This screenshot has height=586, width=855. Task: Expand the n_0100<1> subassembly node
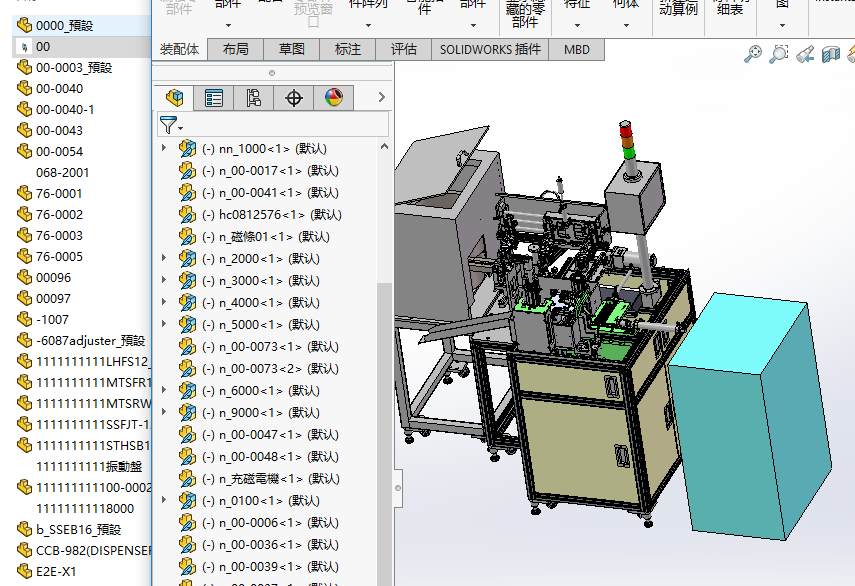click(x=165, y=500)
